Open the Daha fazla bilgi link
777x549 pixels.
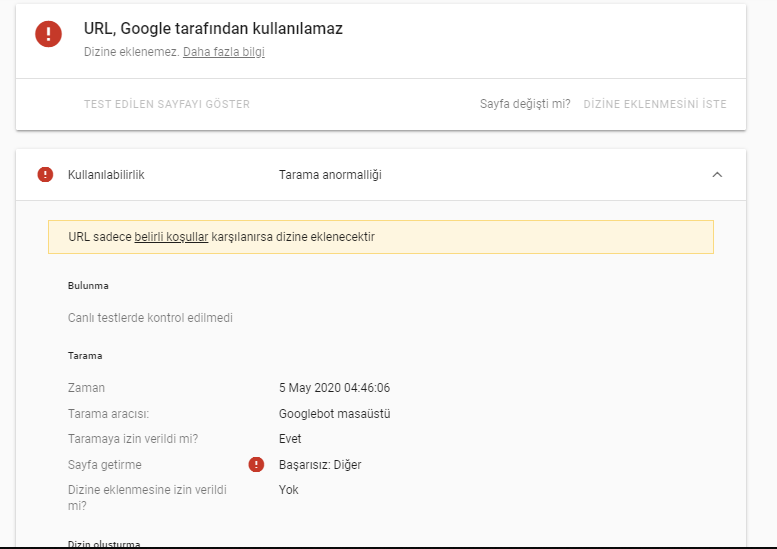point(223,52)
